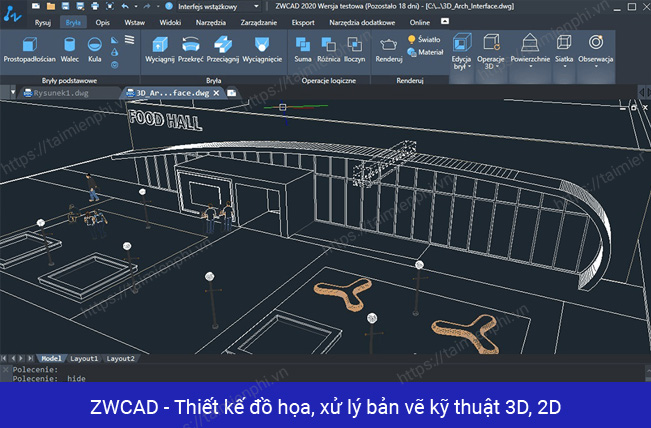Click the plot preview icon beside Print
This screenshot has width=651, height=428.
click(x=110, y=6)
